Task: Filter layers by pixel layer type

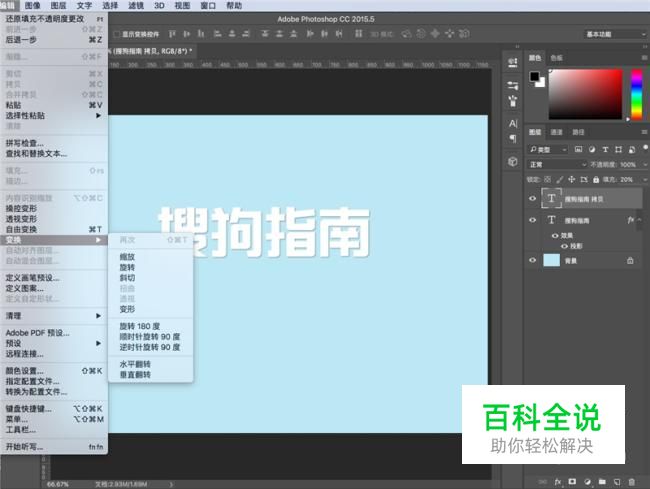Action: pos(578,149)
